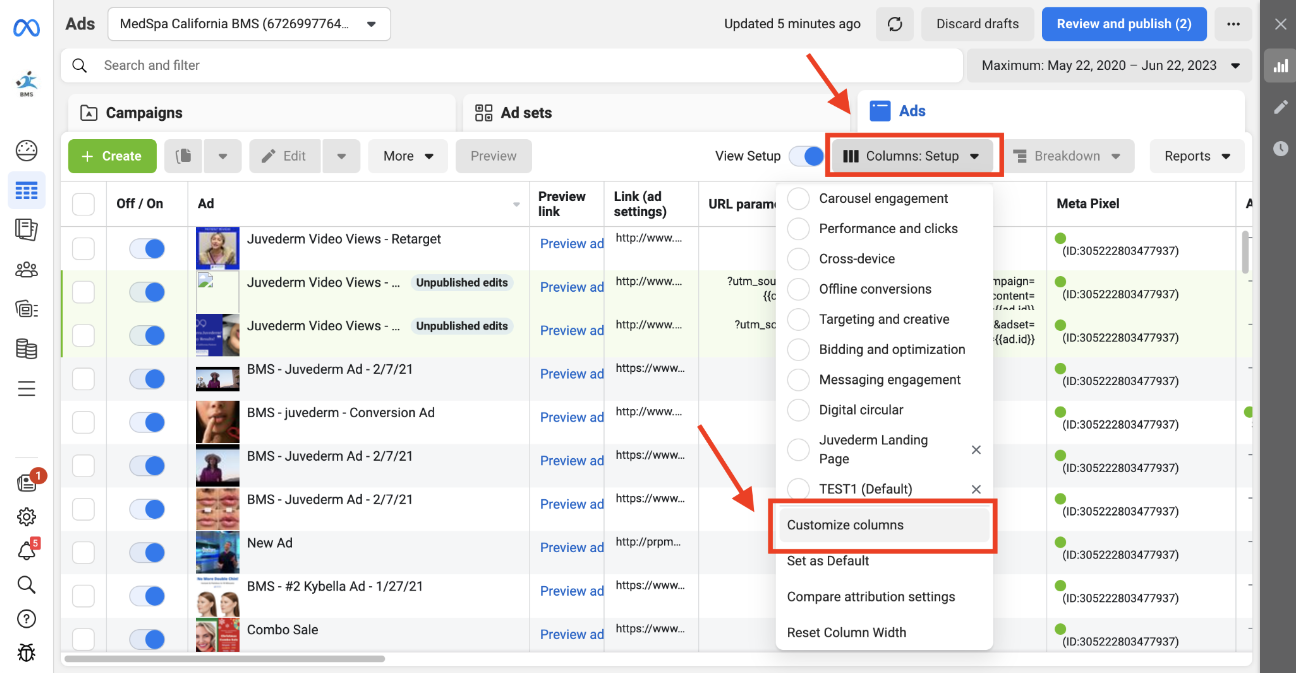Click the green Create button
The width and height of the screenshot is (1298, 676).
point(112,156)
